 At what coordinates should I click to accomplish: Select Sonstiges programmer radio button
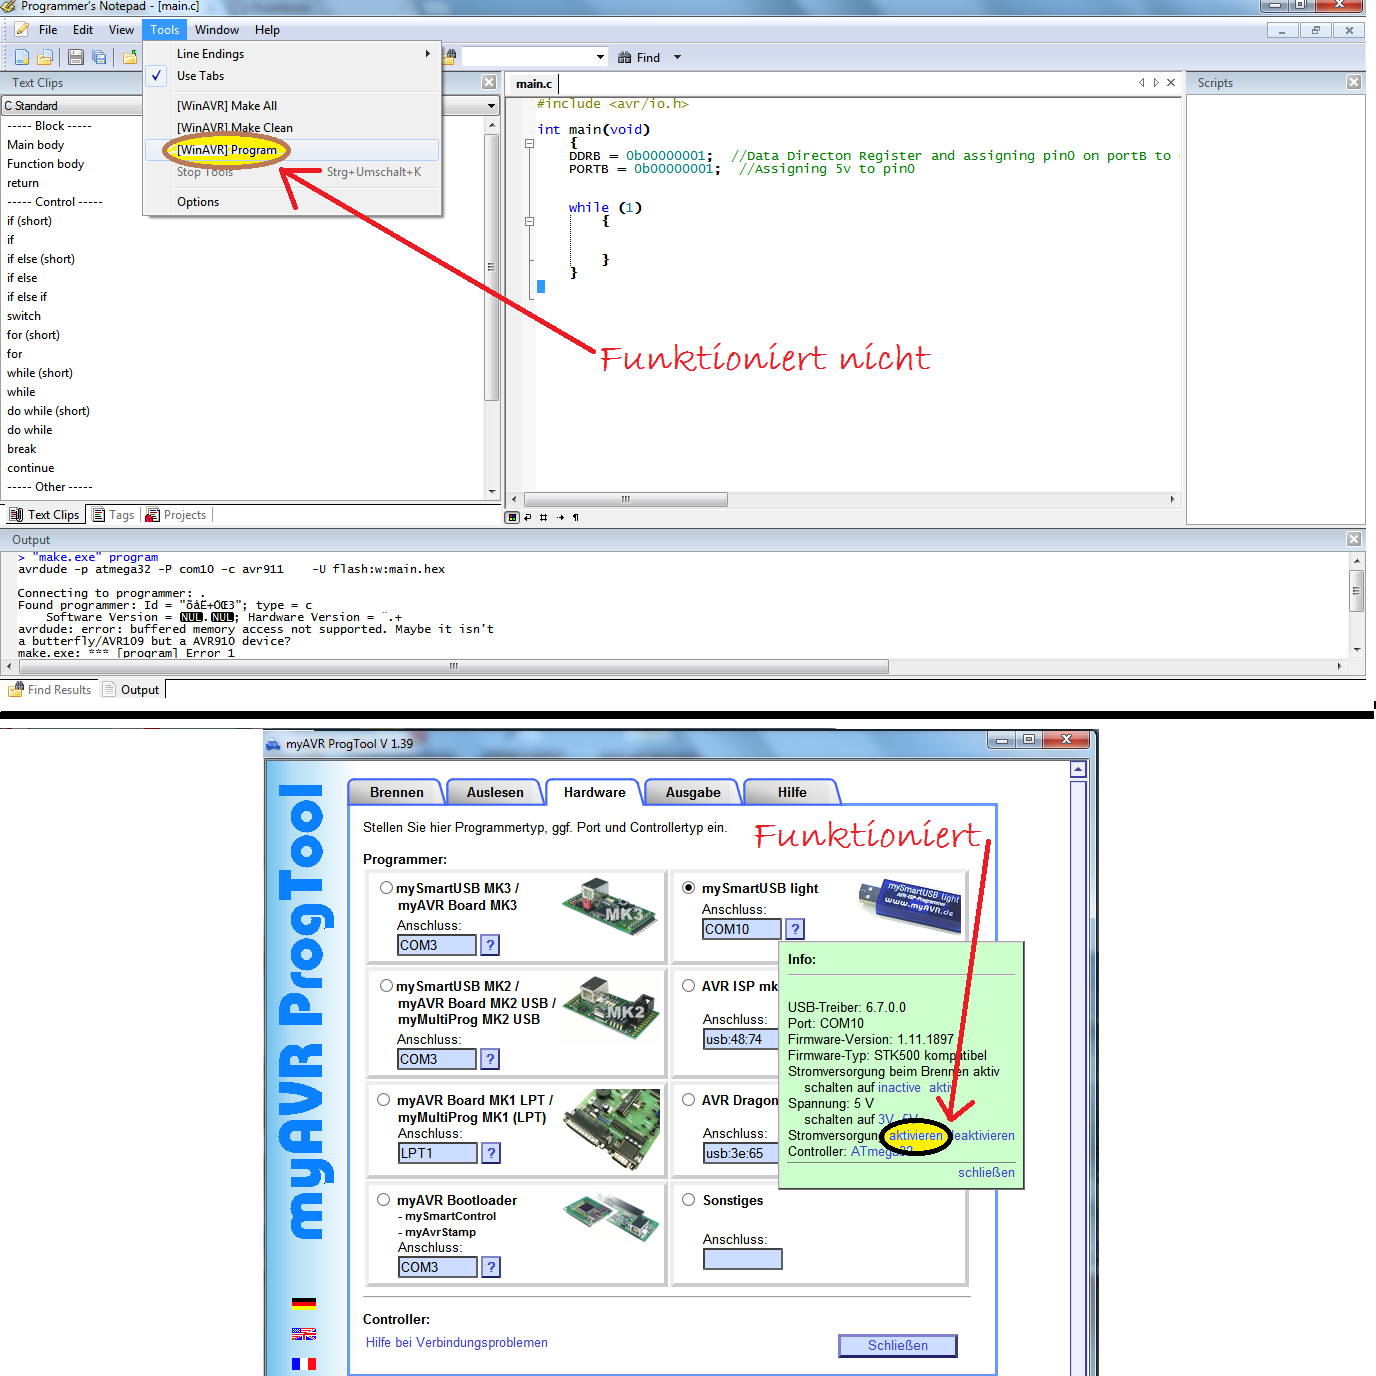(689, 1199)
